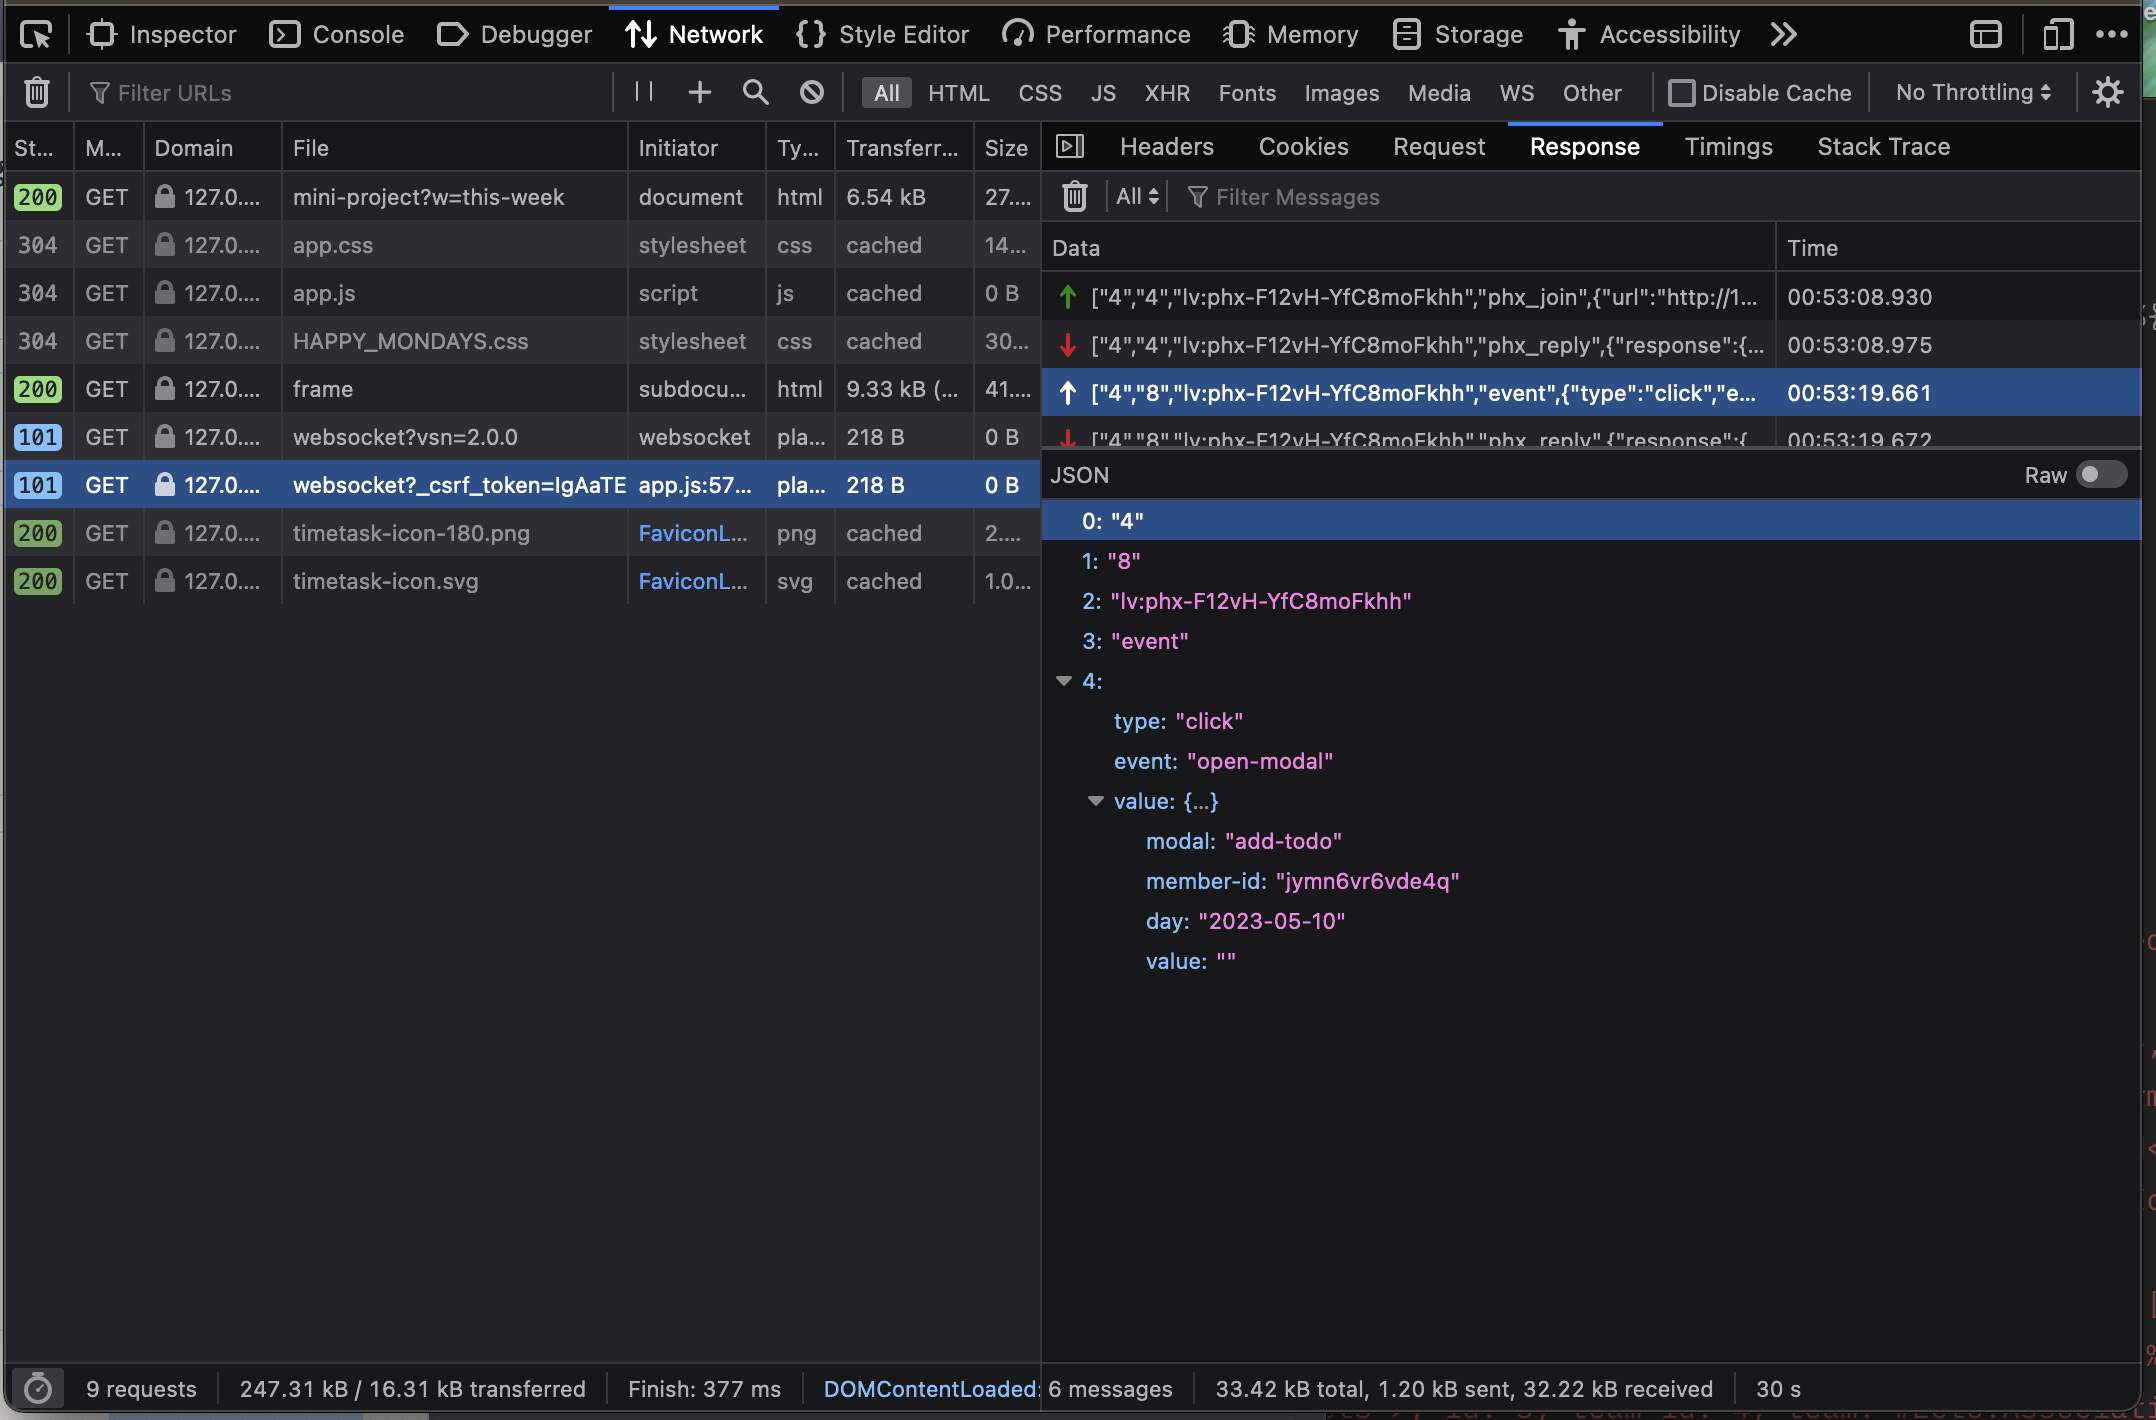Screen dimensions: 2156x1420
Task: Open network settings gear
Action: pos(2108,93)
